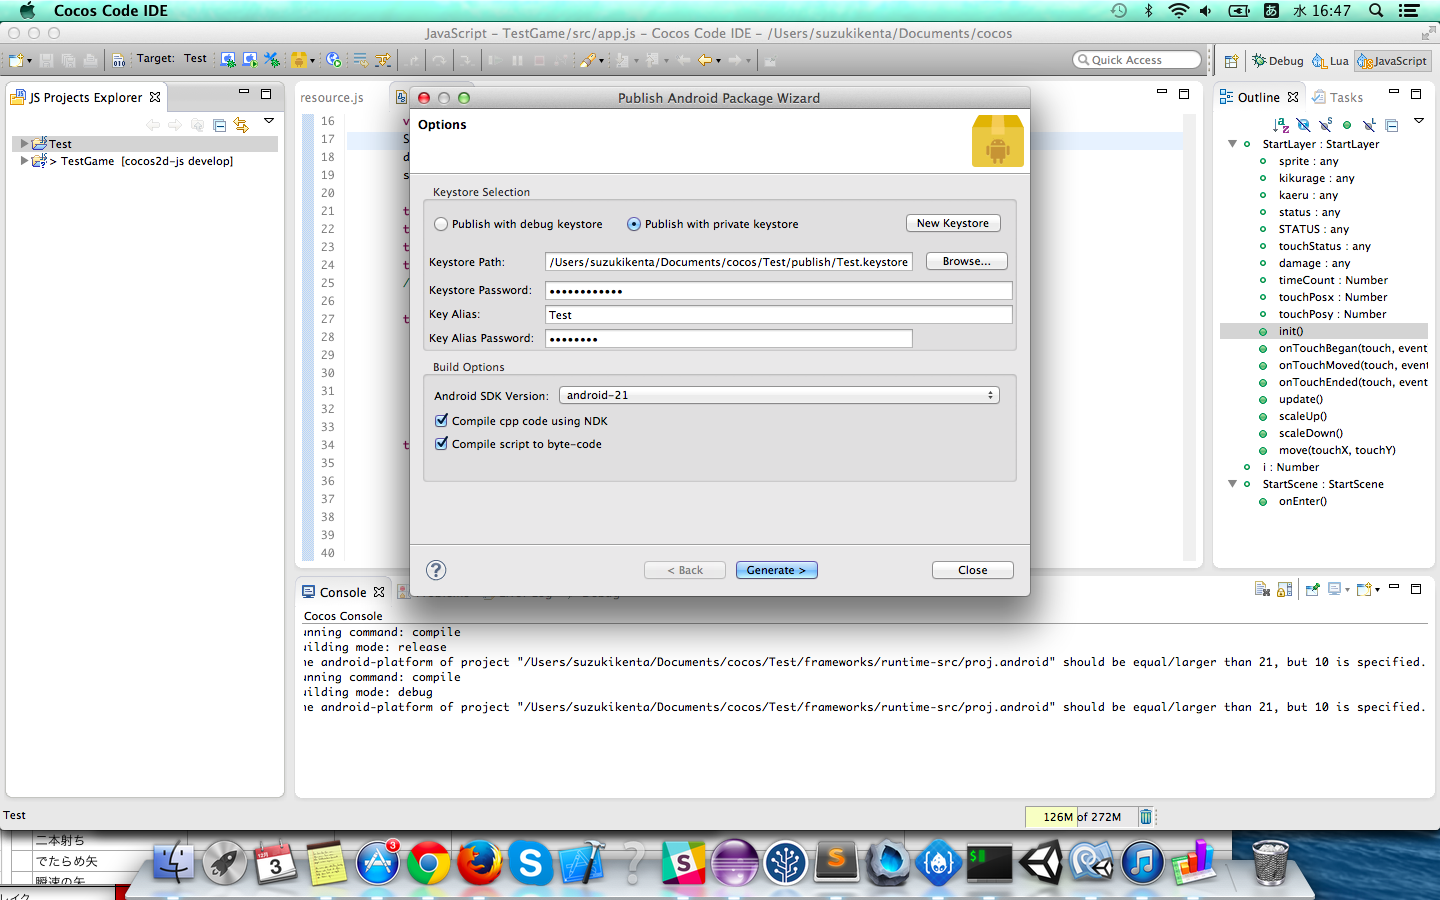Click the Hide Fields icon in Outline
1440x900 pixels.
pos(1303,125)
